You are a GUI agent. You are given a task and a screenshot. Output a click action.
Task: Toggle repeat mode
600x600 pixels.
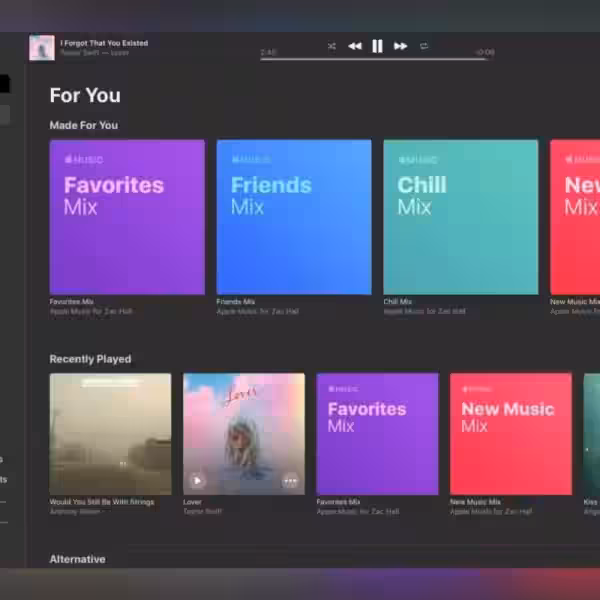[x=424, y=46]
